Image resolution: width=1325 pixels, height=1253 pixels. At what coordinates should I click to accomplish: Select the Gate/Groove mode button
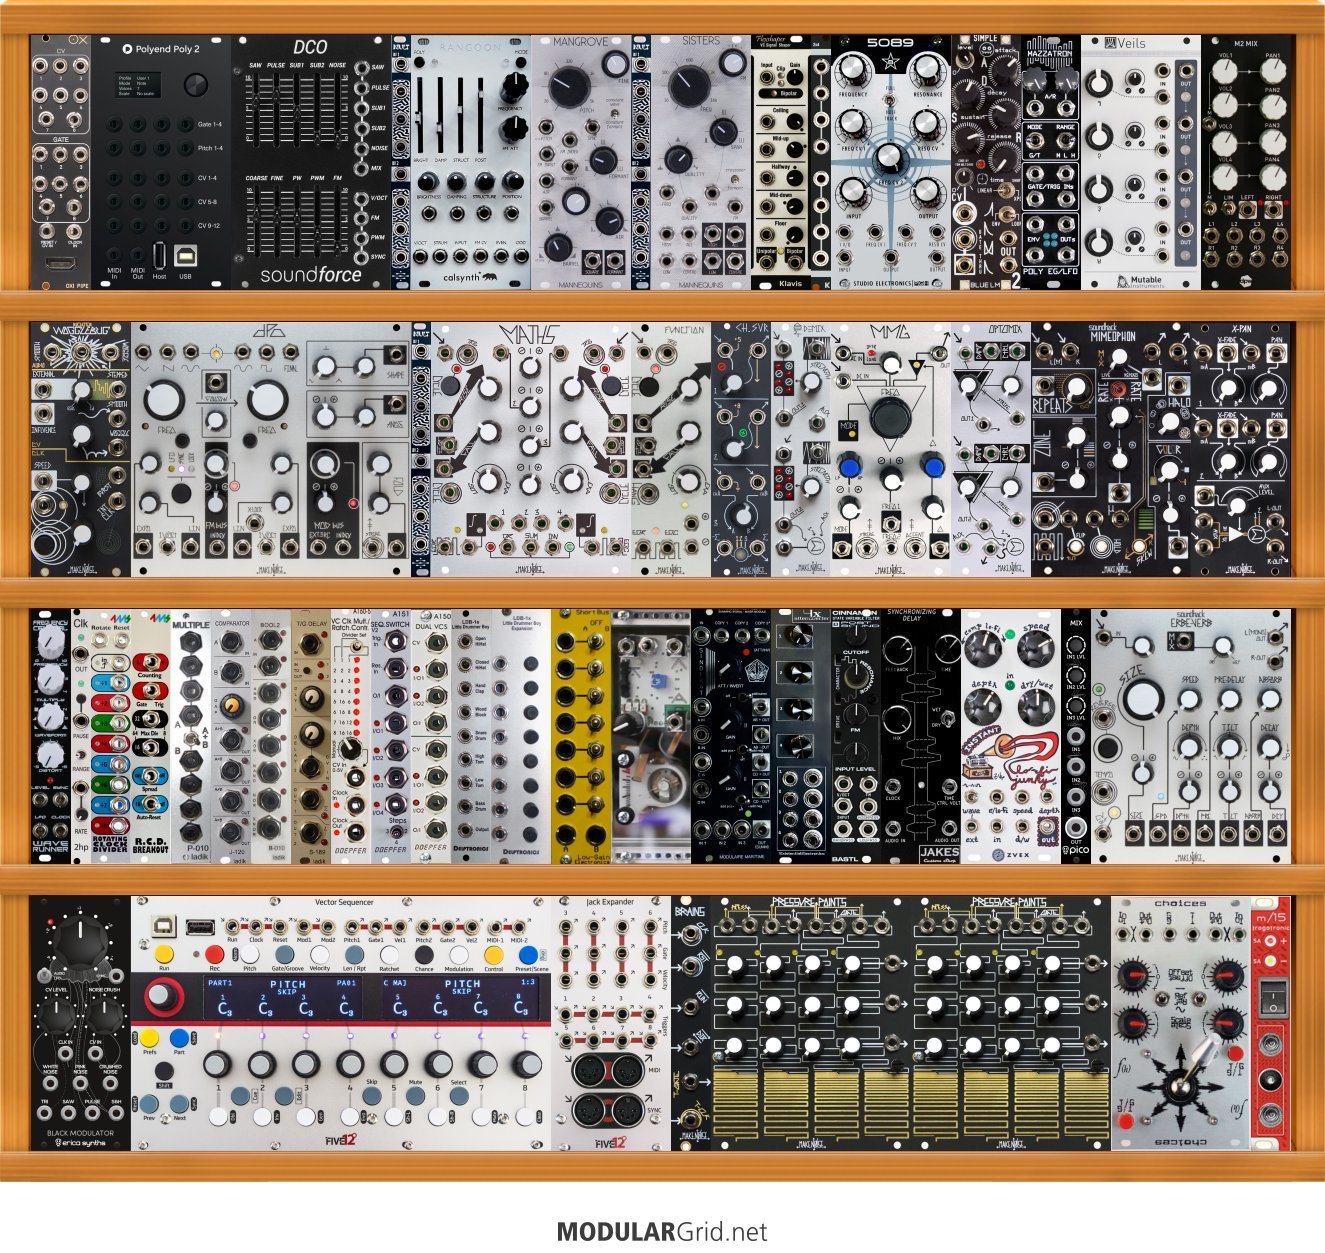(x=285, y=955)
